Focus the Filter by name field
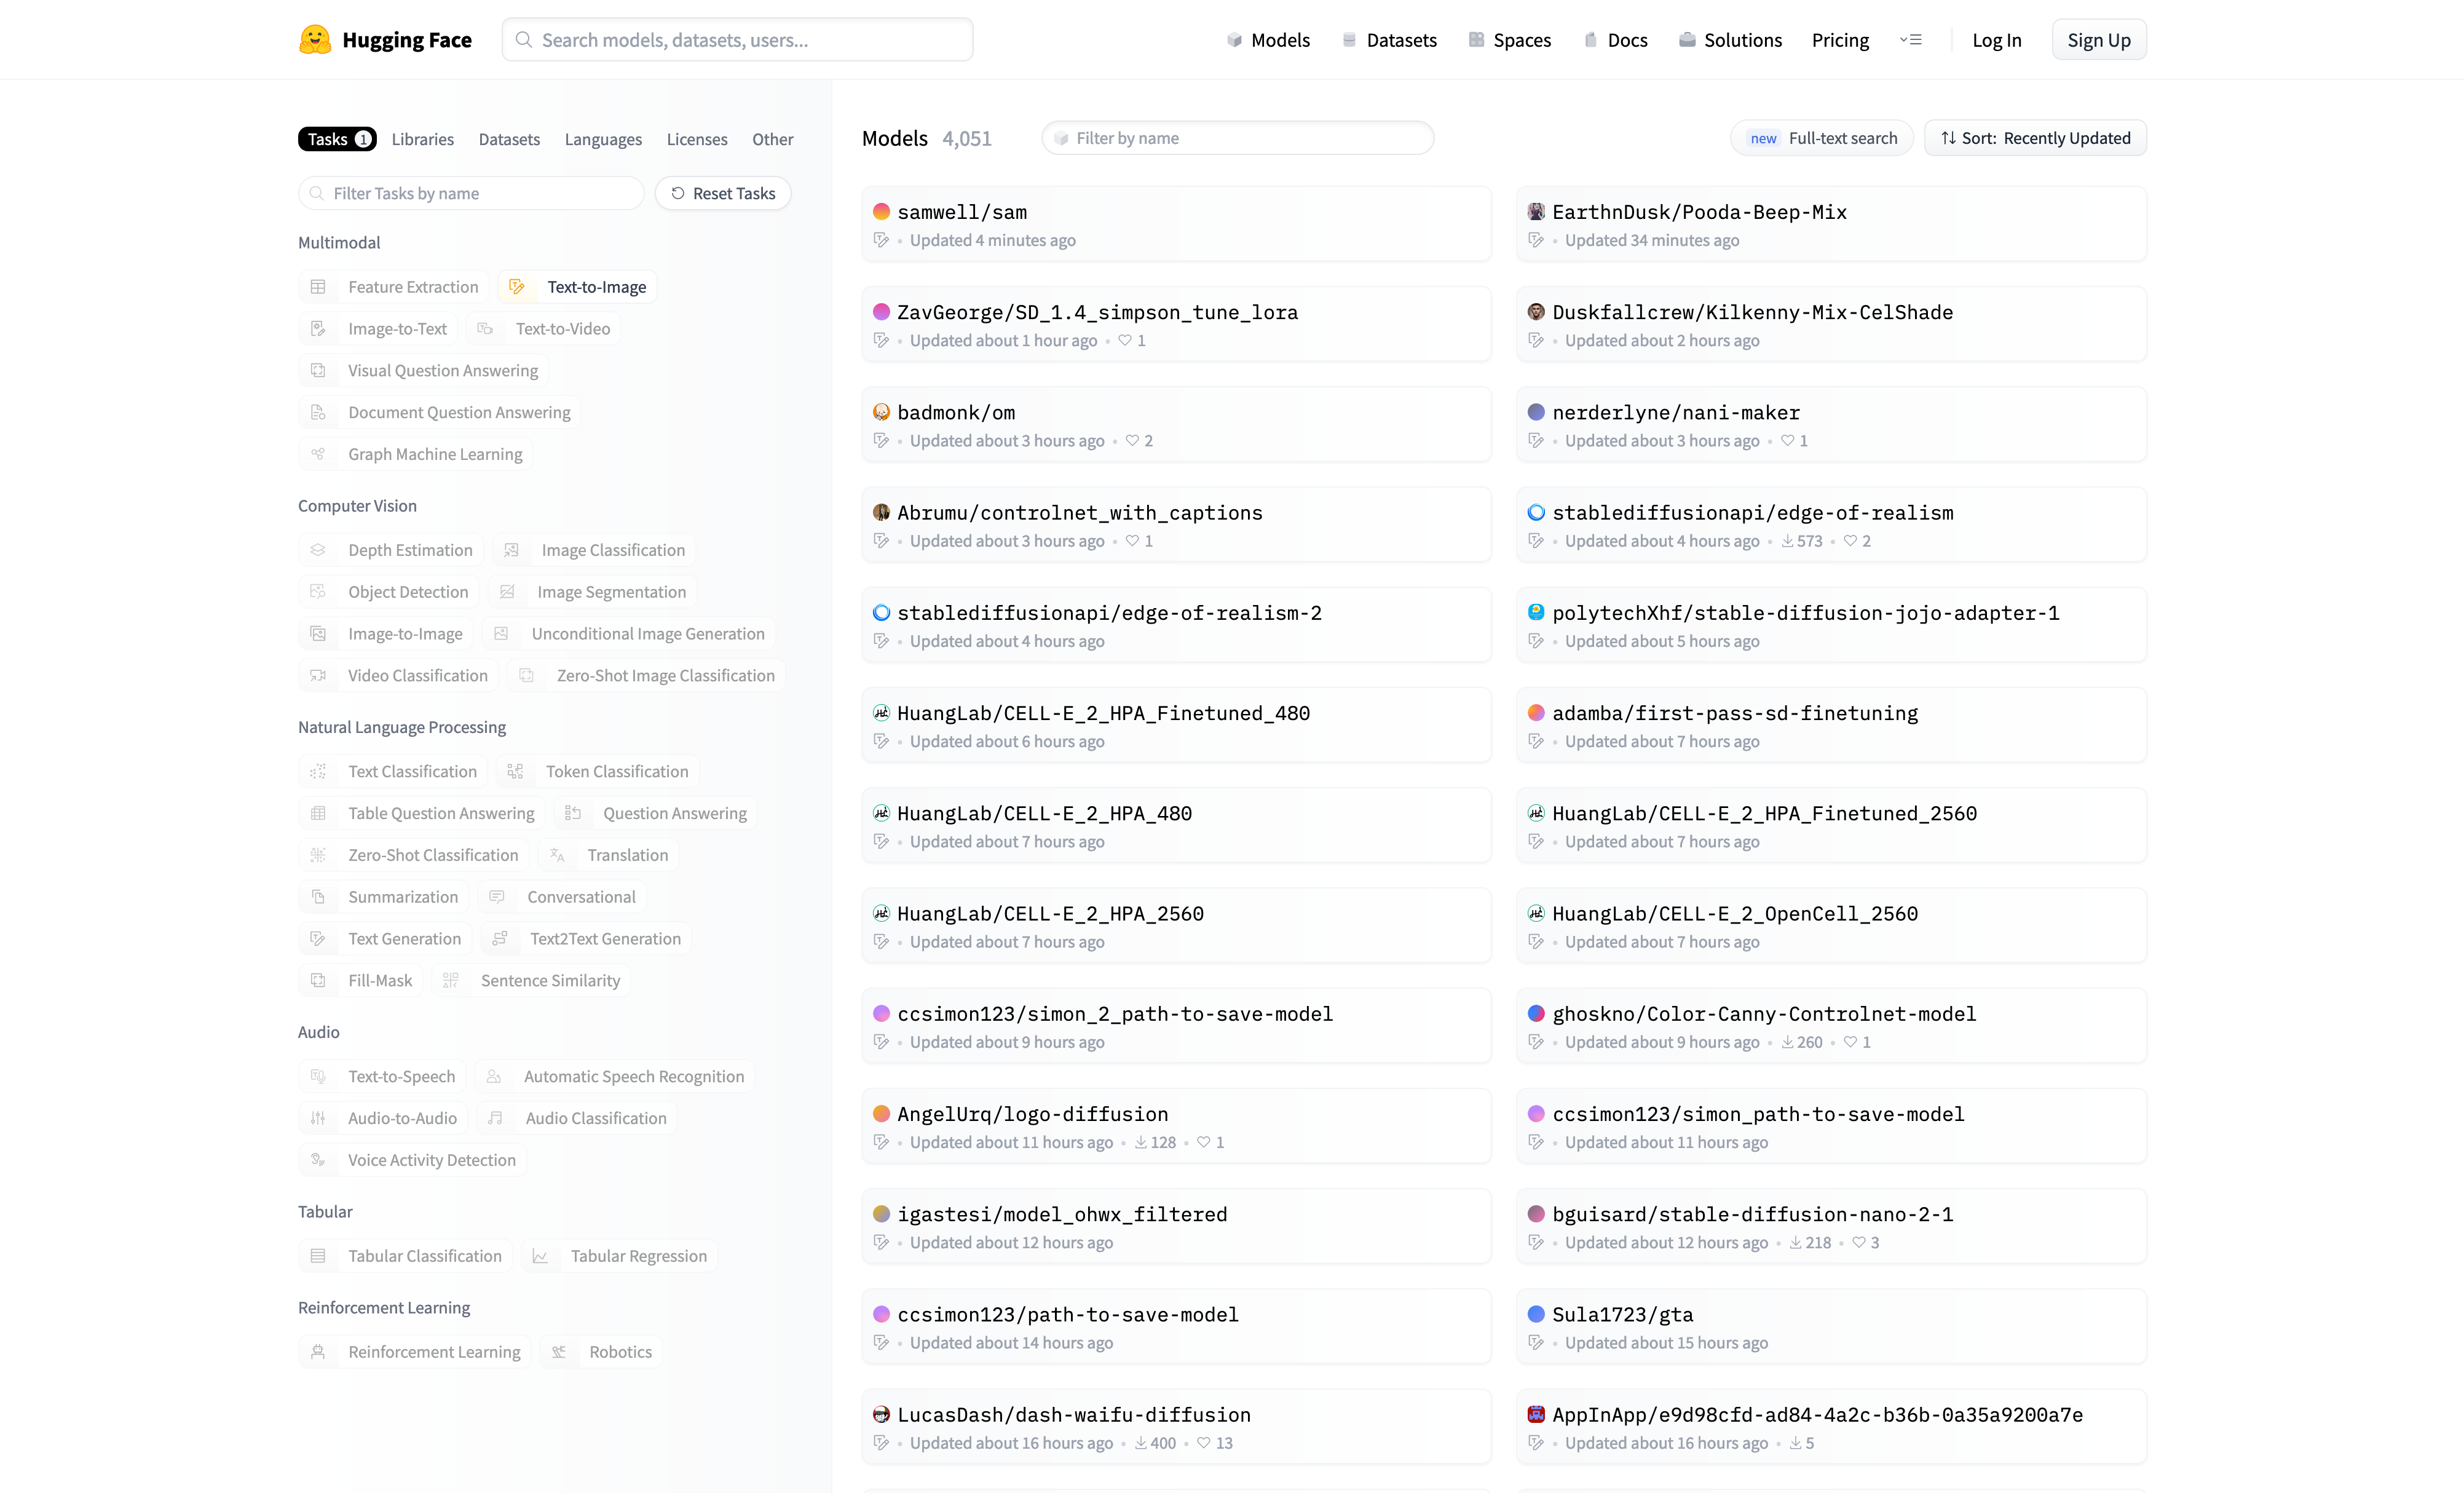Viewport: 2464px width, 1493px height. click(1237, 138)
